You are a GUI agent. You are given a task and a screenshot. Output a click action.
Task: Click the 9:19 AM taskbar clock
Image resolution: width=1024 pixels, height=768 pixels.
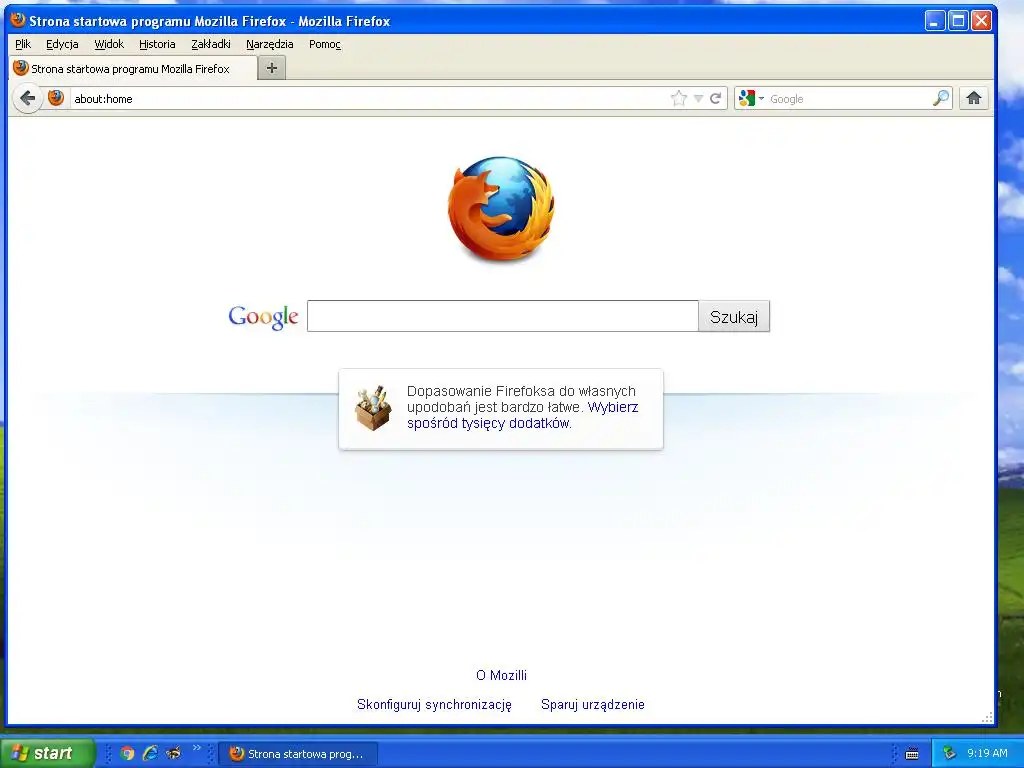coord(987,753)
